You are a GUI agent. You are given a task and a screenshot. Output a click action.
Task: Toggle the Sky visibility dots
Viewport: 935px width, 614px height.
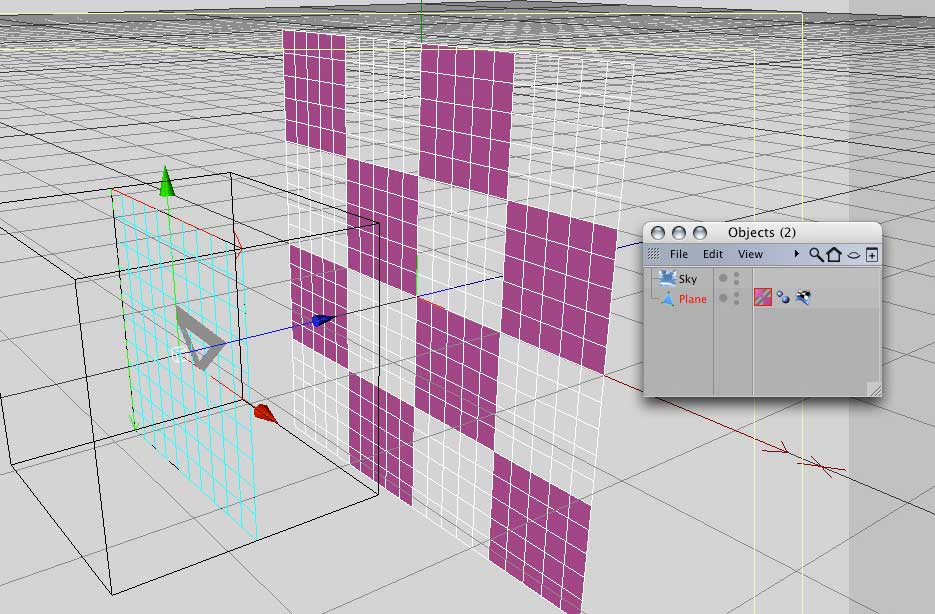737,278
